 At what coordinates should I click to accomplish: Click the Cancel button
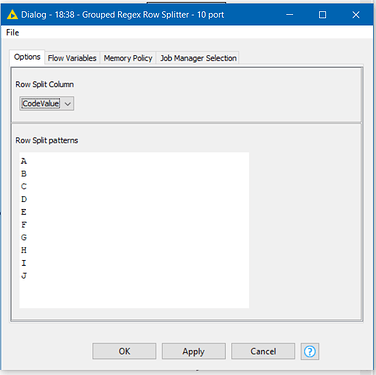263,351
